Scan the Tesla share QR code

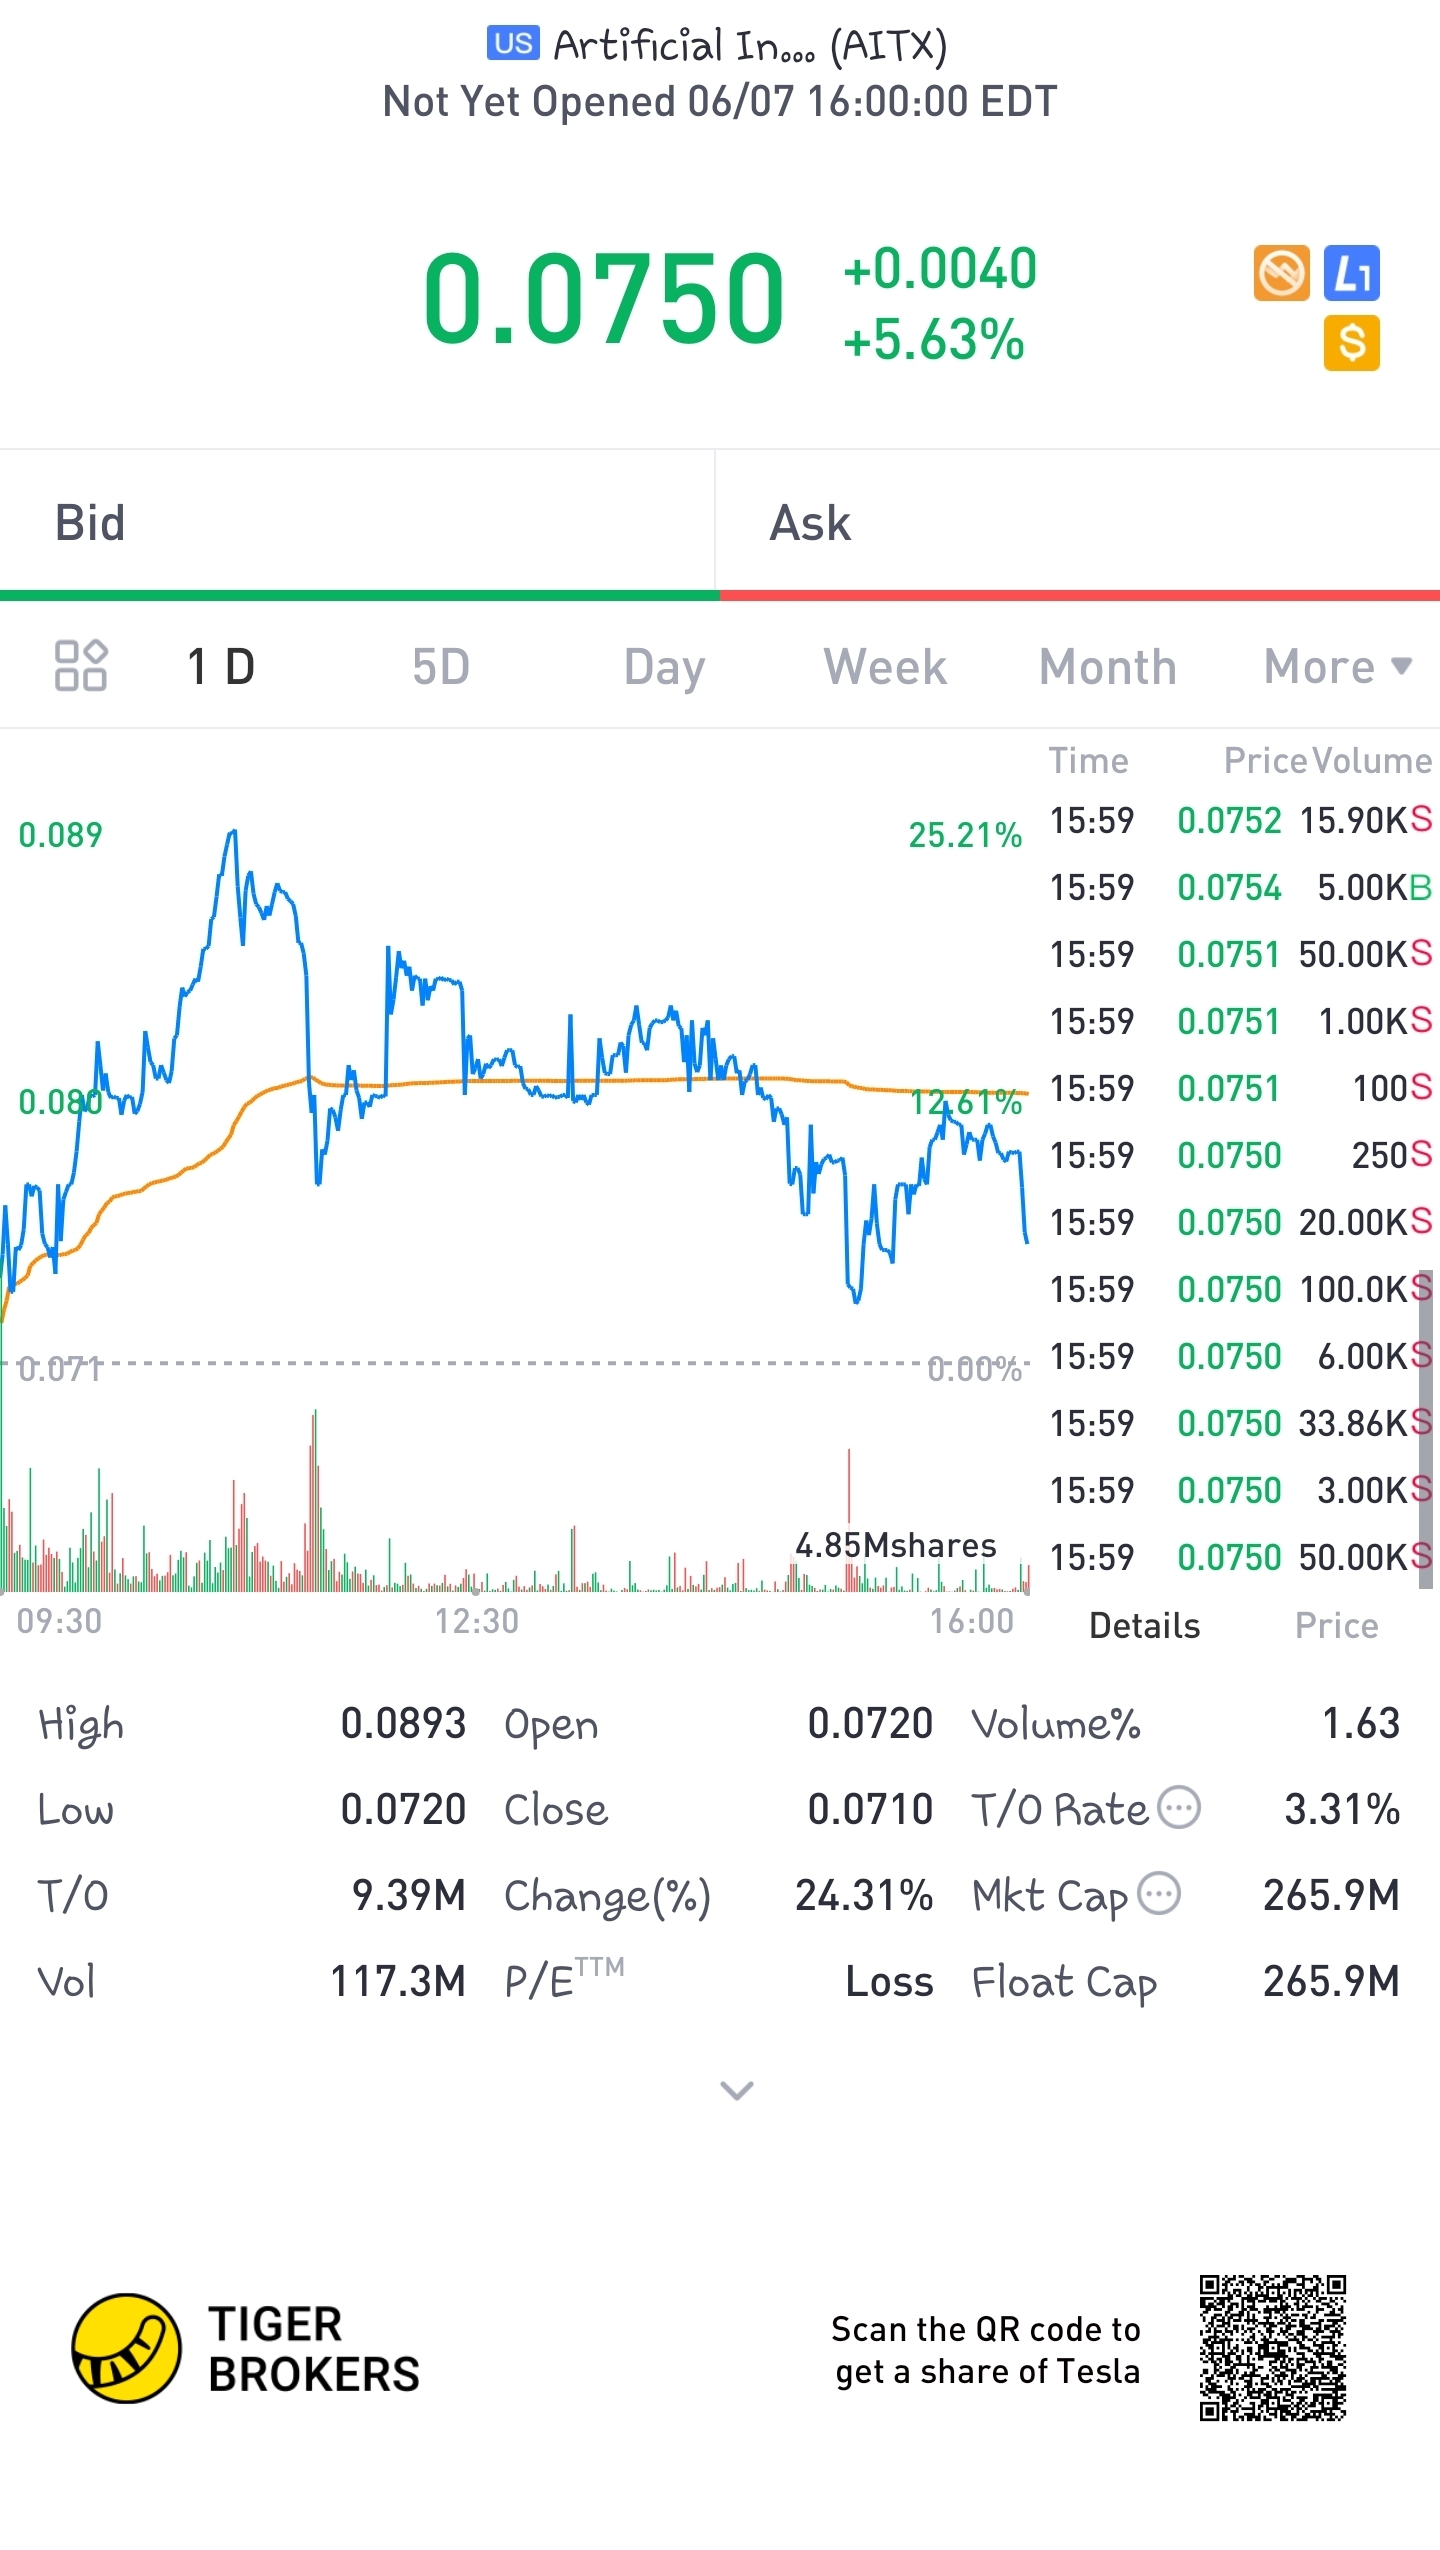(x=1272, y=2348)
